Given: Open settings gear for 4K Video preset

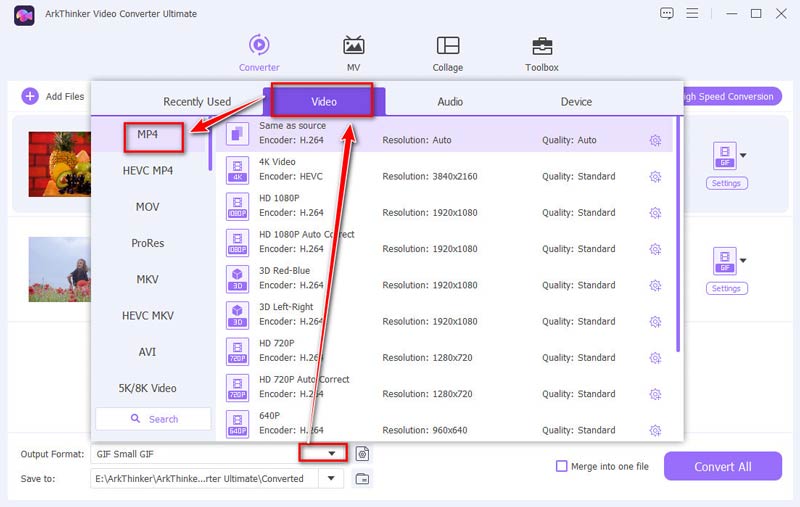Looking at the screenshot, I should tap(655, 176).
